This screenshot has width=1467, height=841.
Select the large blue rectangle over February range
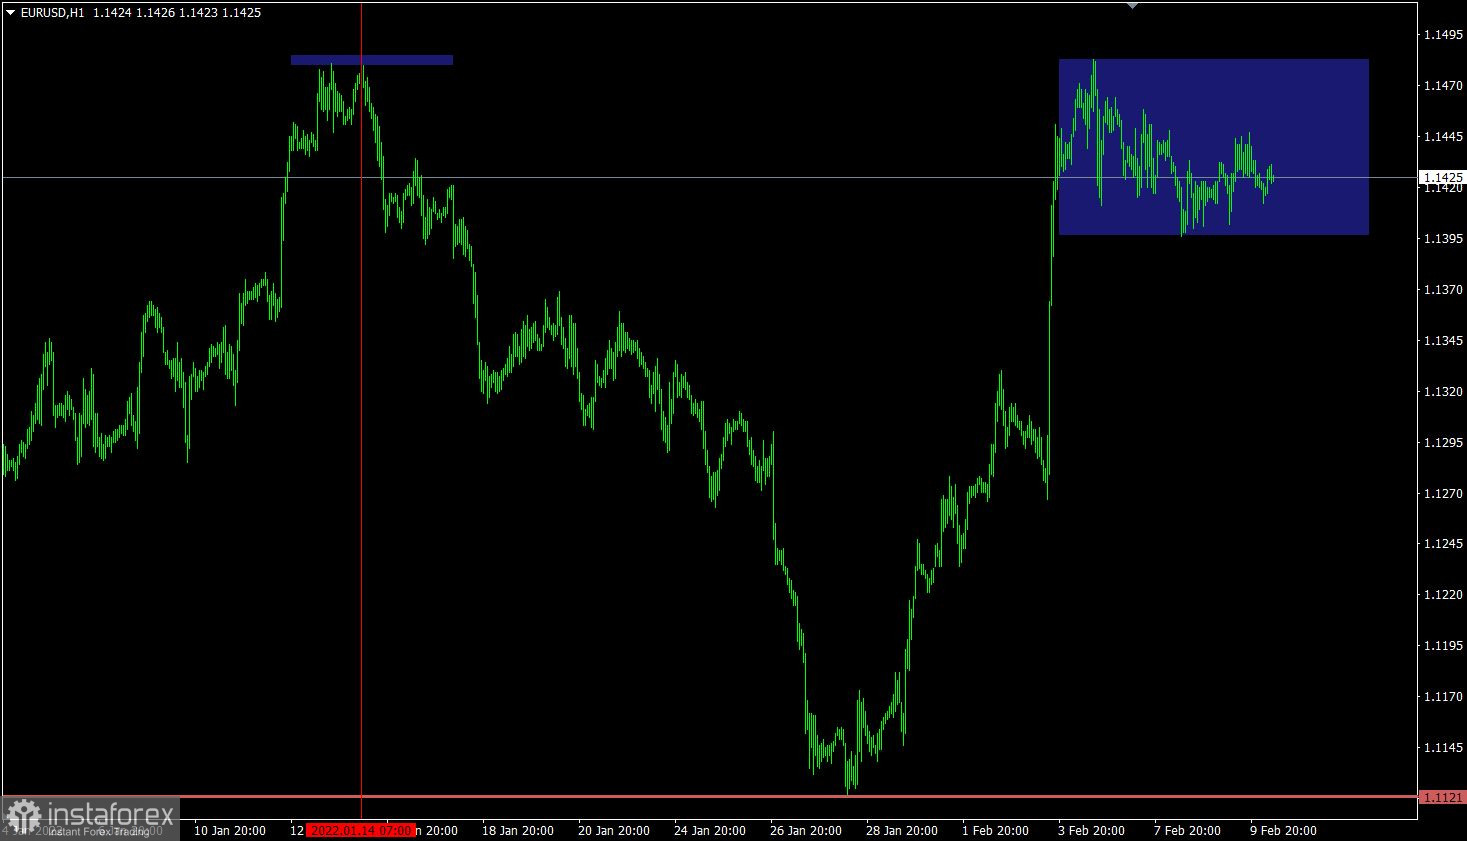coord(1214,147)
